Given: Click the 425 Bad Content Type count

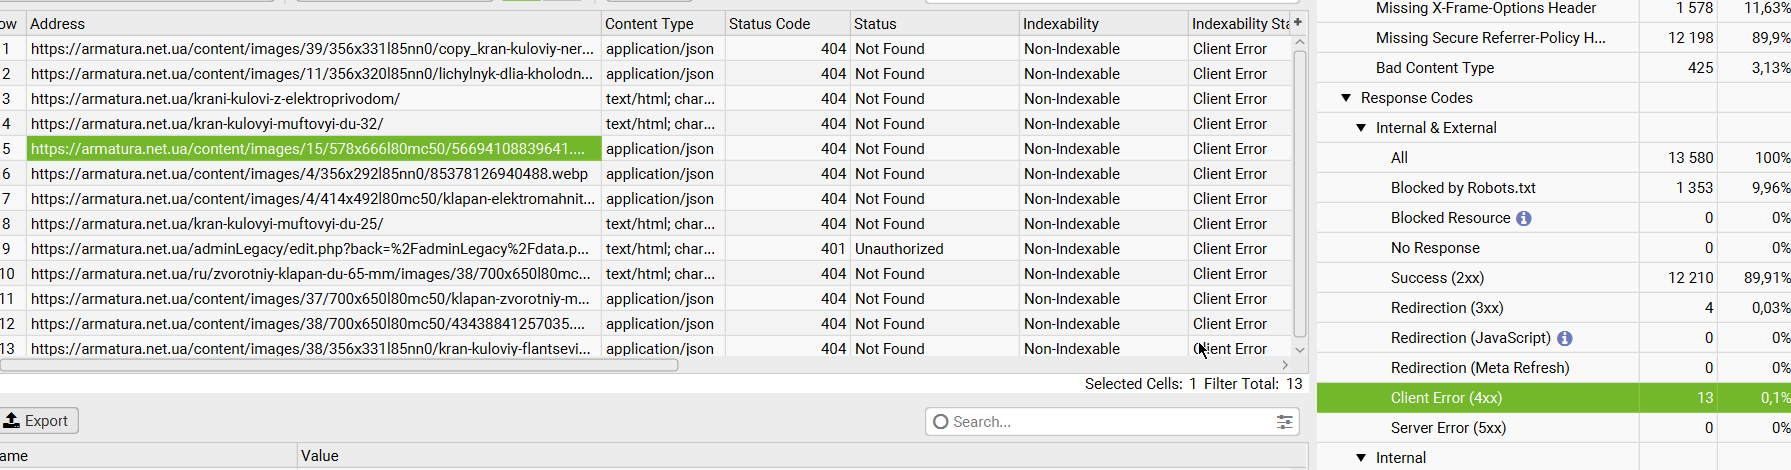Looking at the screenshot, I should tap(1700, 68).
